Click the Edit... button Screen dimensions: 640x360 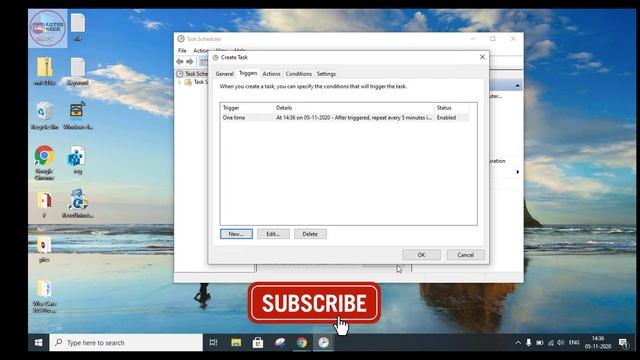pos(273,234)
